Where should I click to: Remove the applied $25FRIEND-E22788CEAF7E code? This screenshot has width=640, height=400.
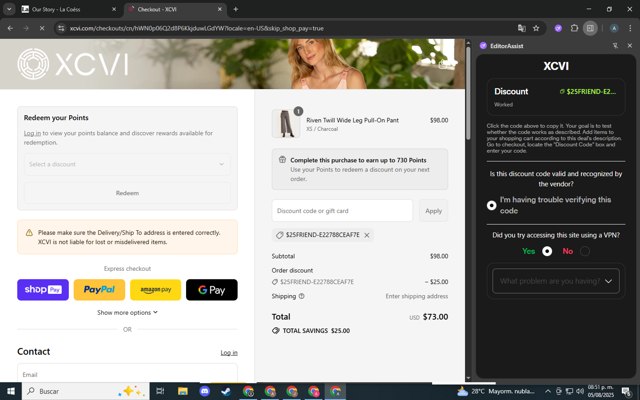point(367,235)
